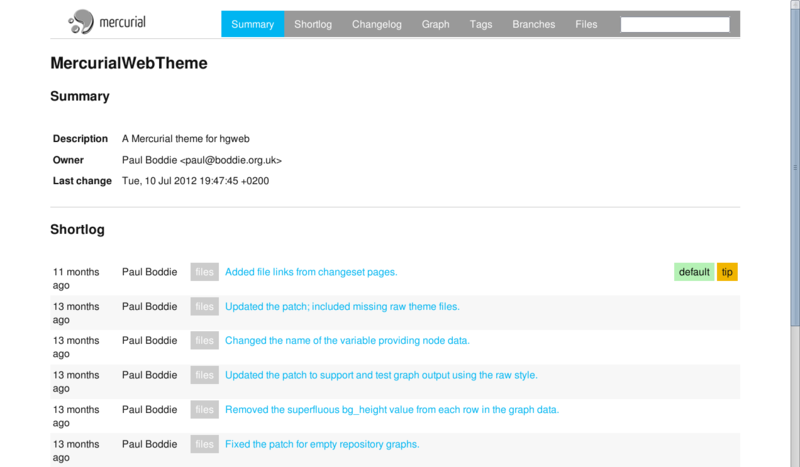Click files button for 'Fixed the patch' row
Screen dimensions: 800x467
(205, 444)
